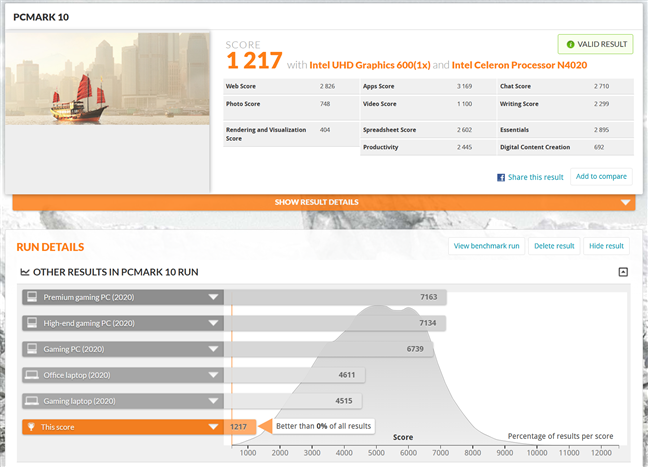Click the junk boat benchmark thumbnail image
Image resolution: width=648 pixels, height=467 pixels.
107,79
